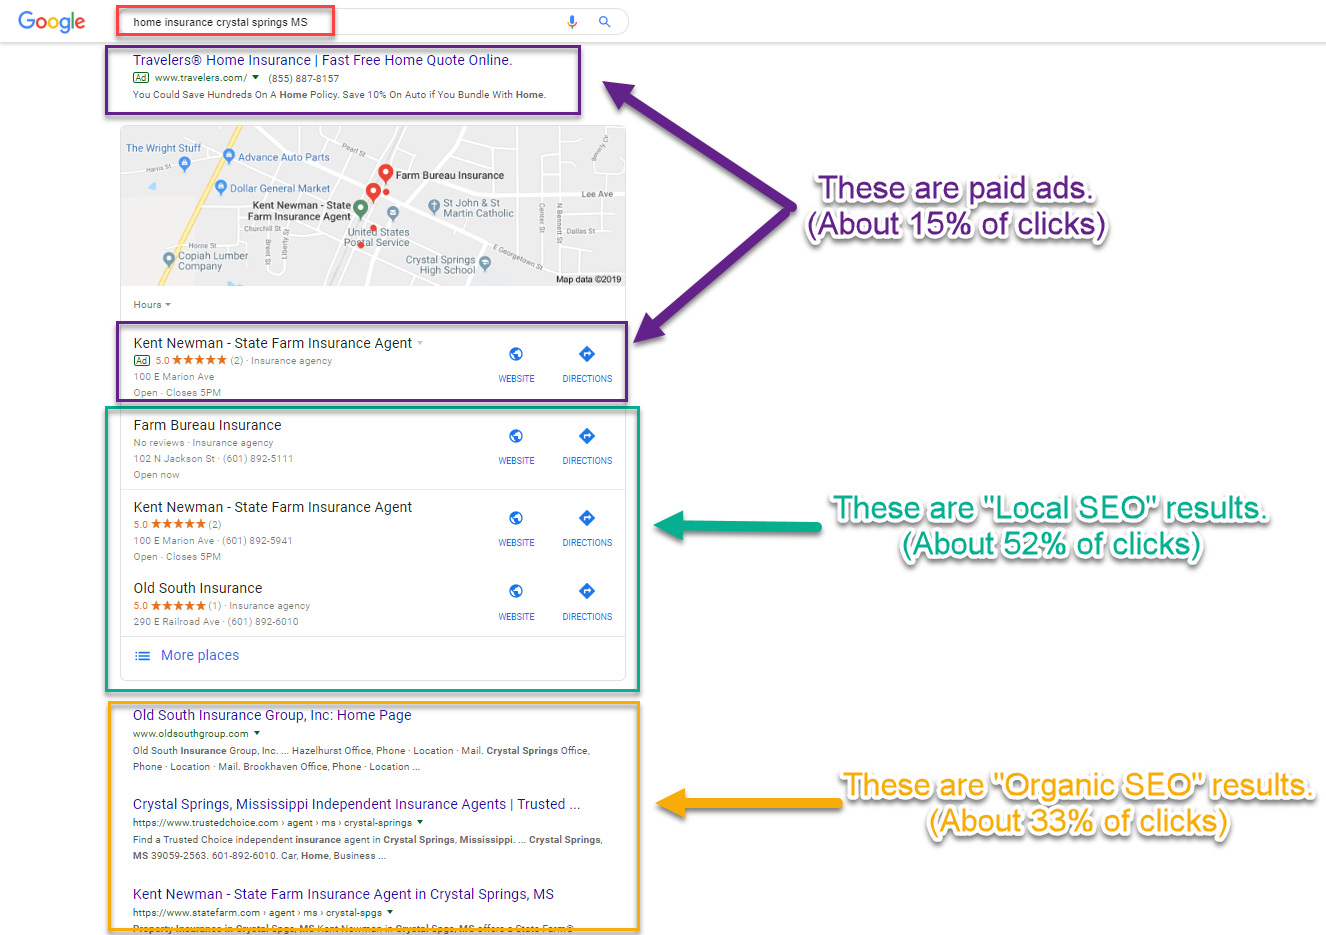This screenshot has width=1326, height=935.
Task: Click the Copiah Lumber Company map marker
Action: pos(169,258)
